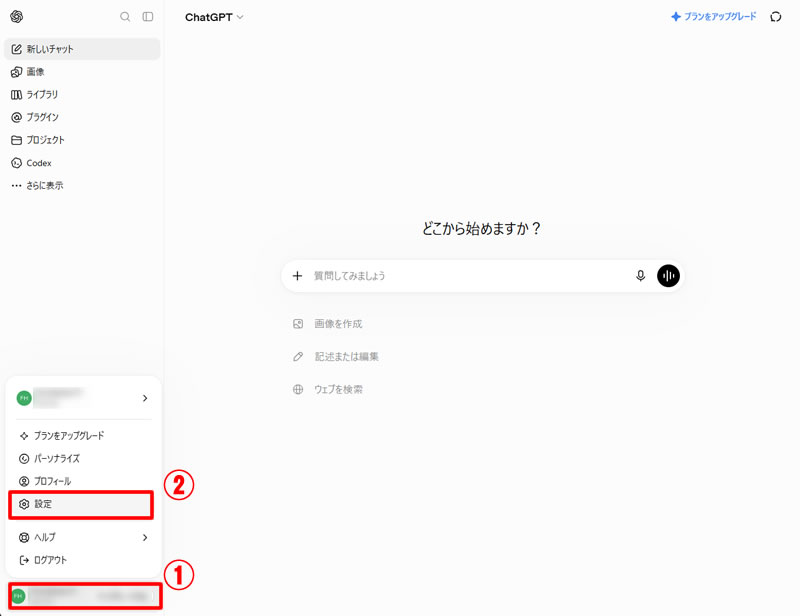Select ログアウト to sign out
800x616 pixels.
(82, 560)
